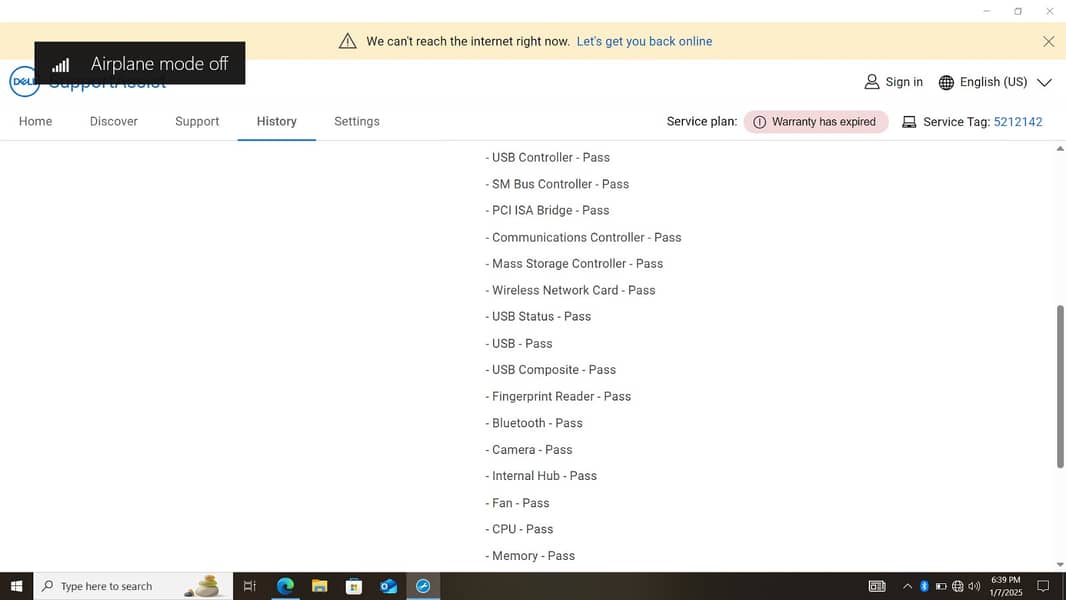Open File Explorer from the taskbar
The image size is (1066, 600).
coord(319,586)
